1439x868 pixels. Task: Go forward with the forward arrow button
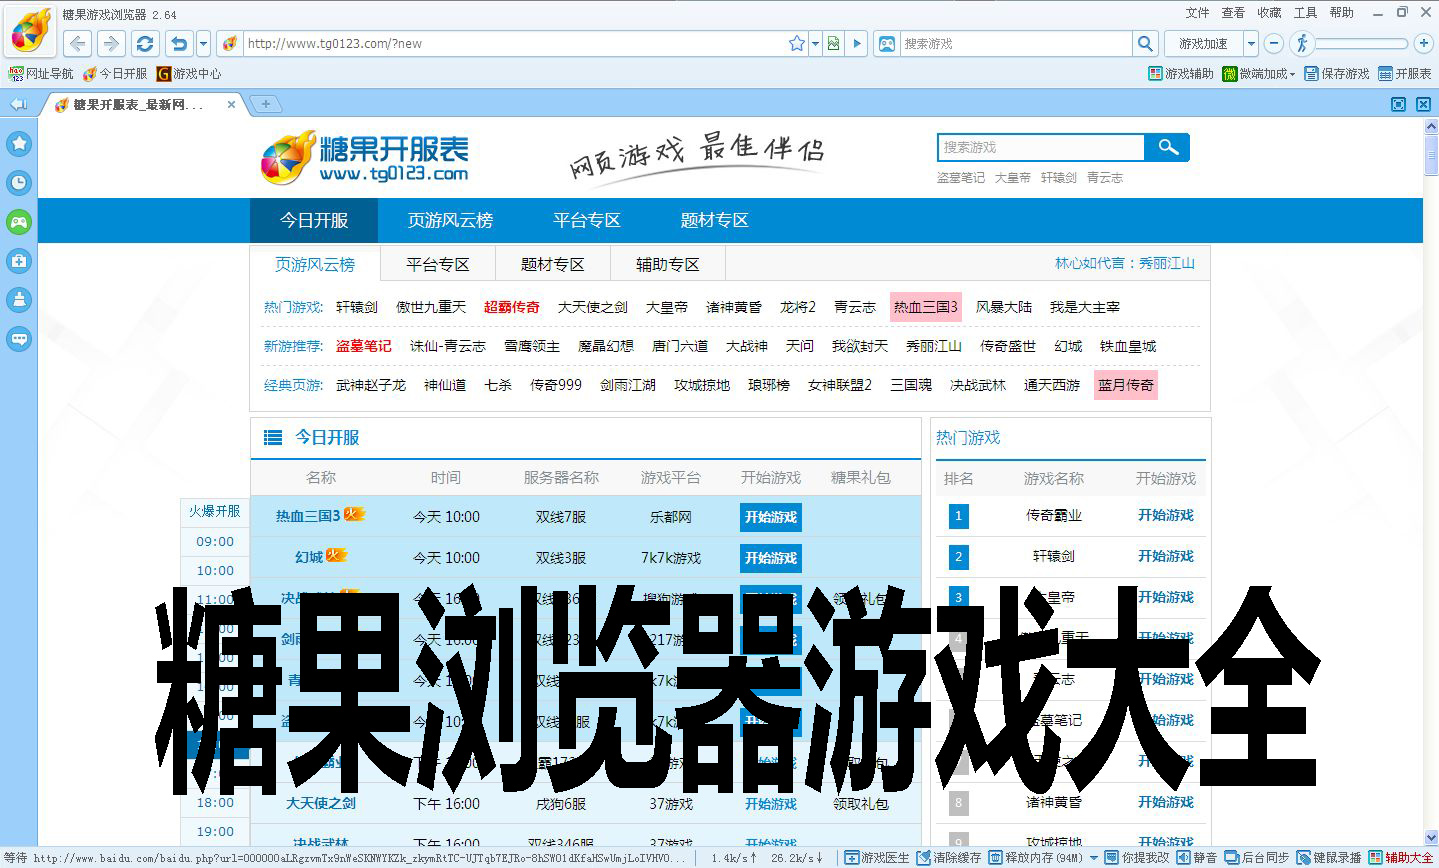point(111,43)
